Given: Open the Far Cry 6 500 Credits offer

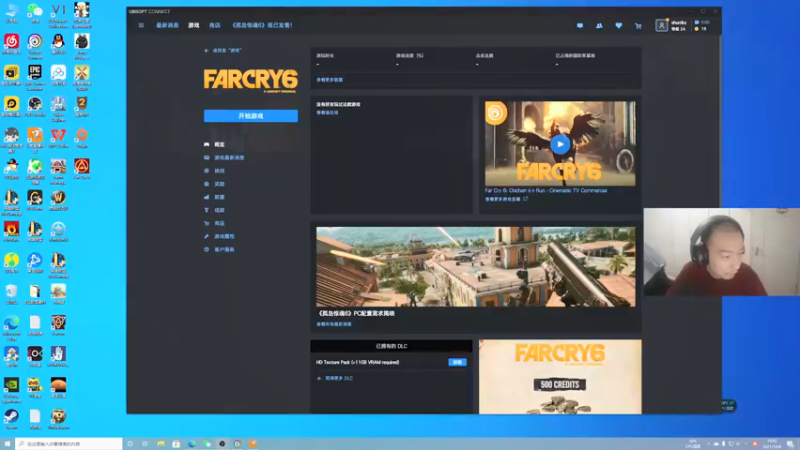Looking at the screenshot, I should click(560, 377).
